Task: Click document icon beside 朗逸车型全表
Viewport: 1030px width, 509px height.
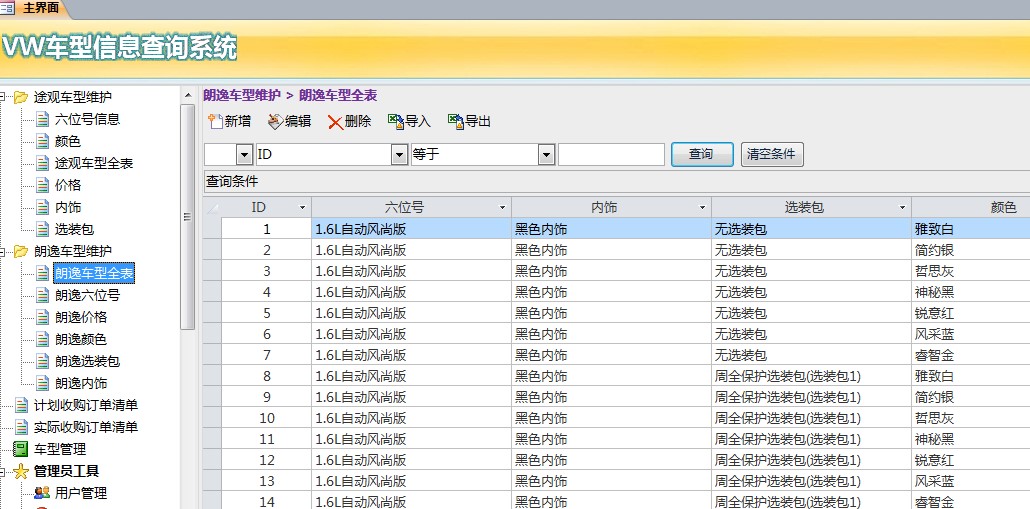Action: tap(43, 273)
